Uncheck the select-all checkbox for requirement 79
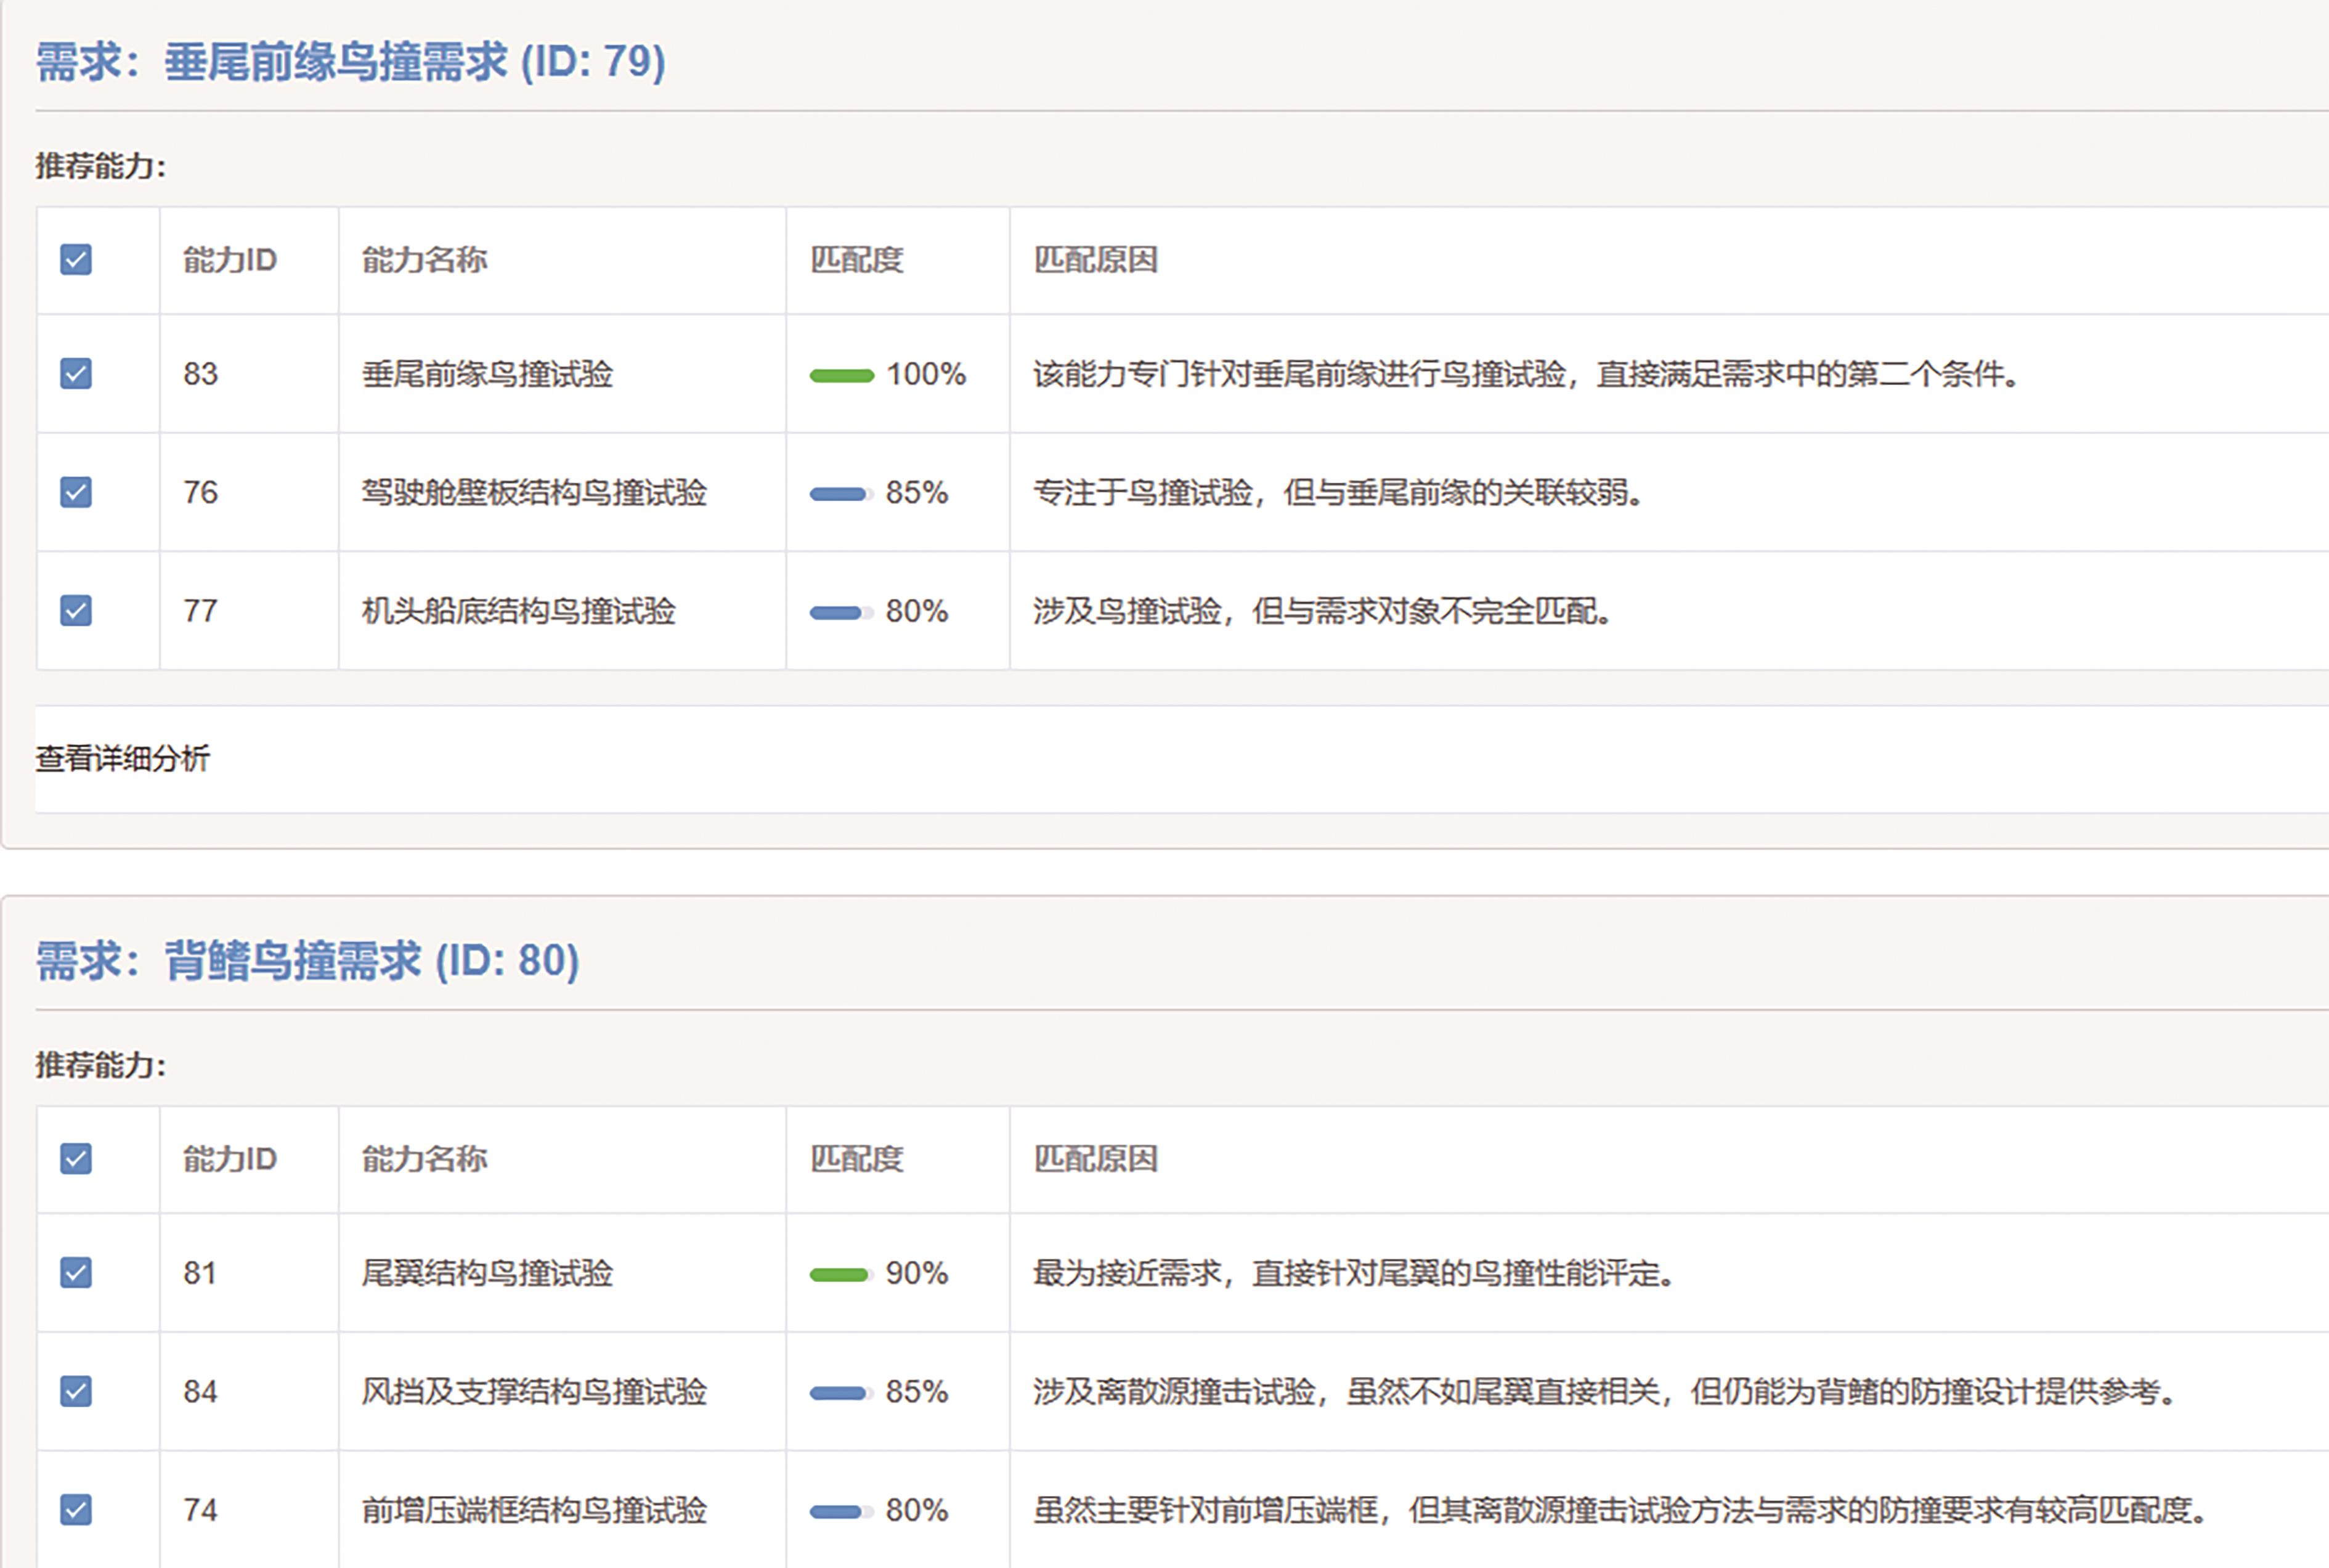 coord(76,260)
